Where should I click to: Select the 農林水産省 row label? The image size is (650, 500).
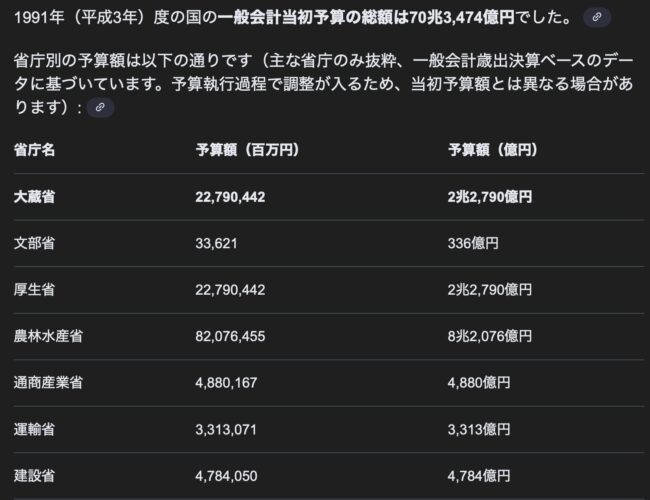pos(48,336)
